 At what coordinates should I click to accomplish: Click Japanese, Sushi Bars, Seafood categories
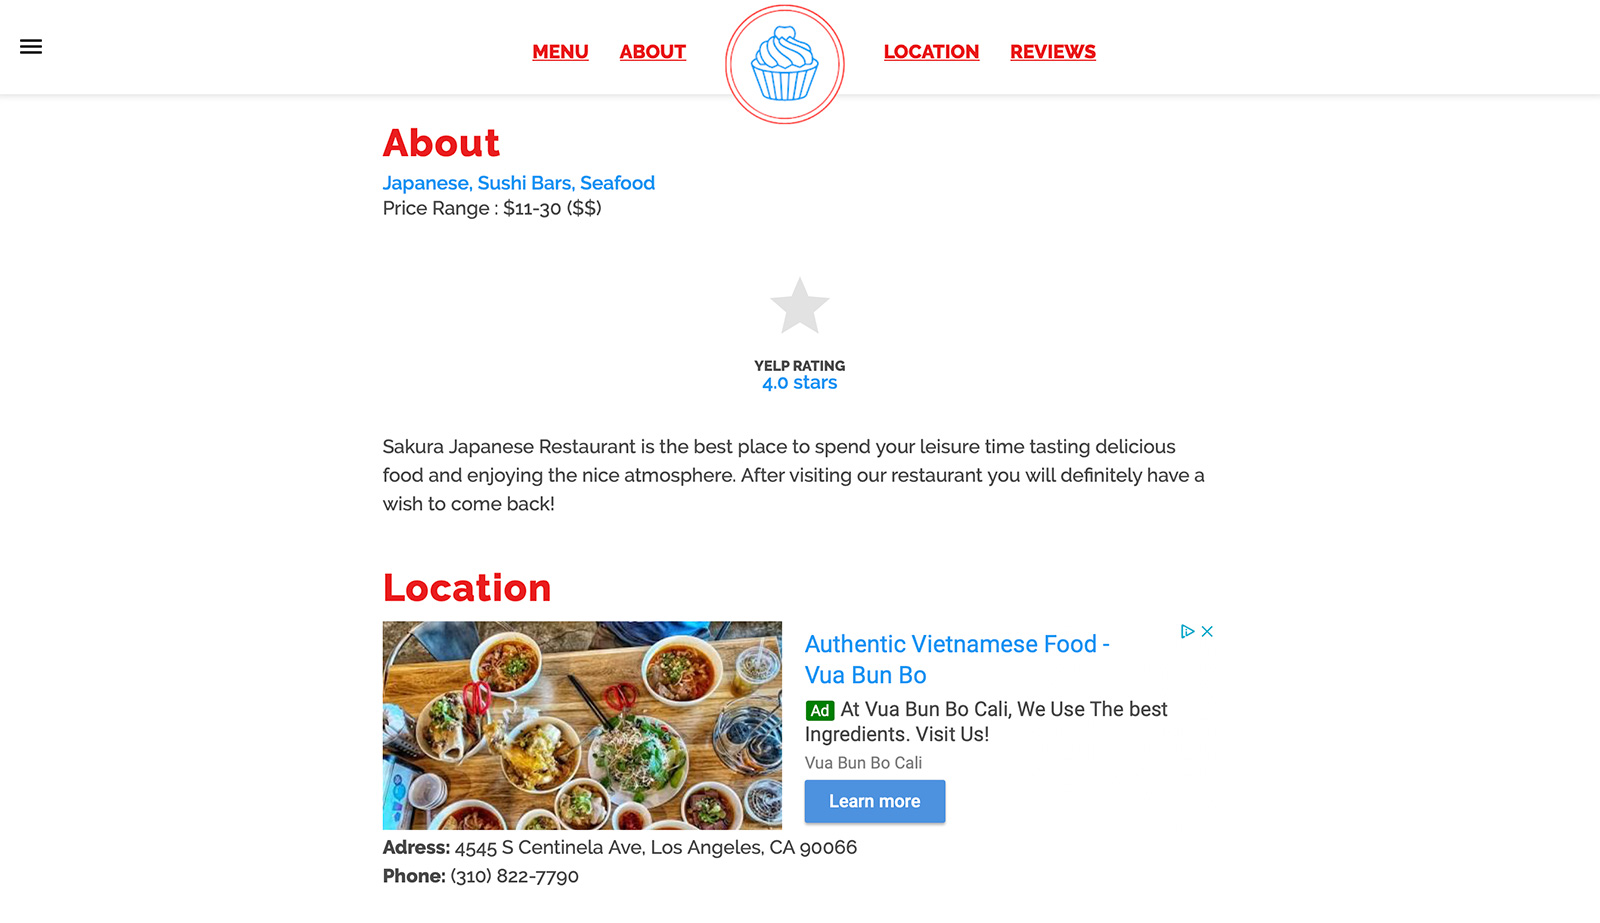coord(519,183)
